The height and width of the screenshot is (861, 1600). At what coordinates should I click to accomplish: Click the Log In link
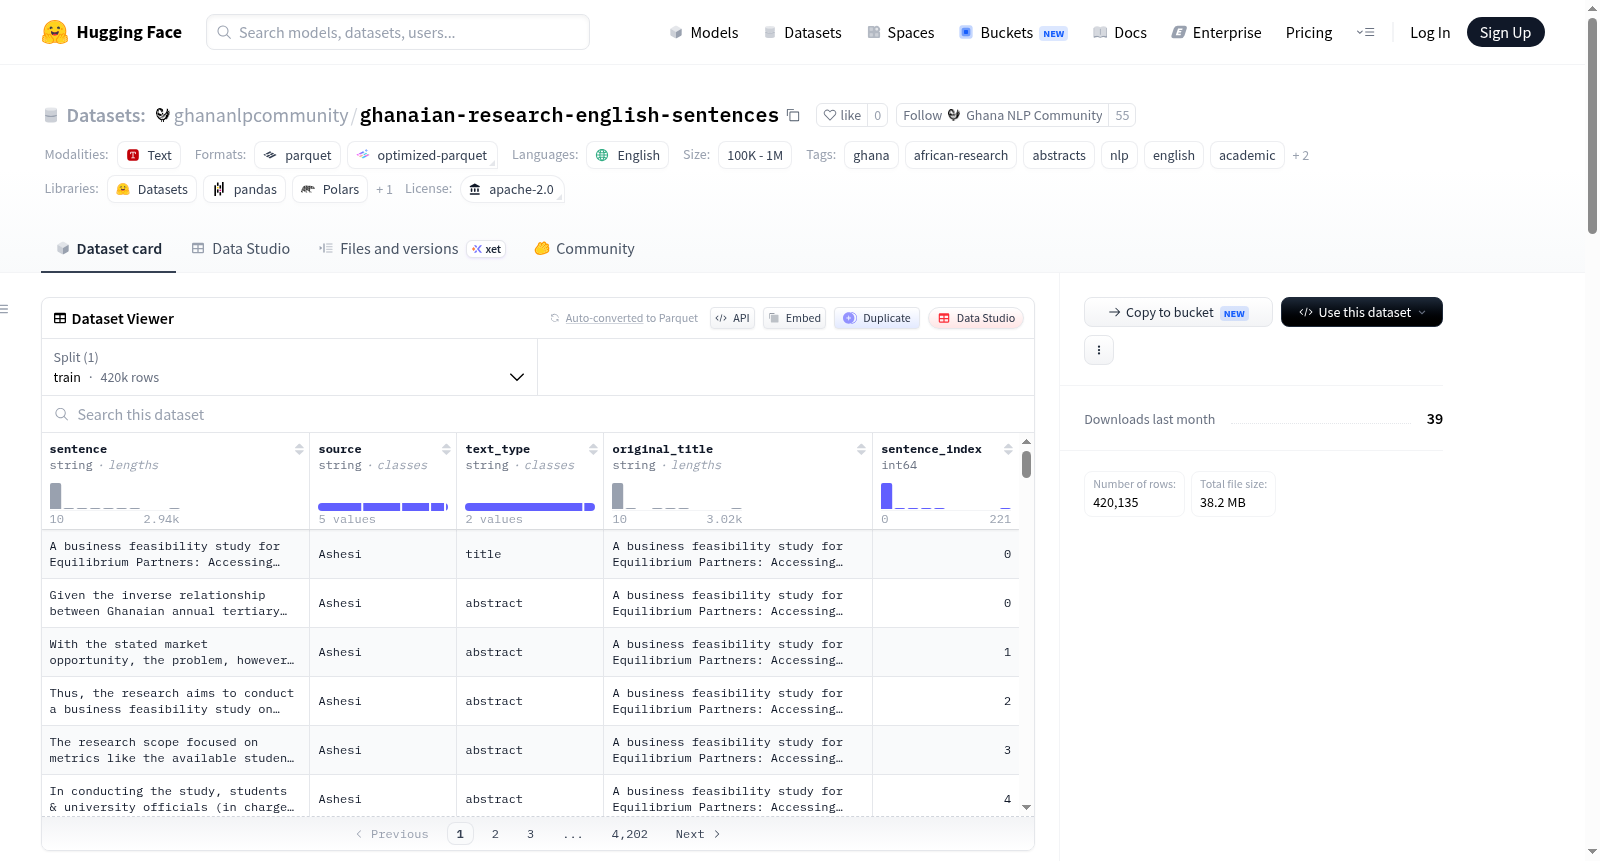click(1430, 32)
